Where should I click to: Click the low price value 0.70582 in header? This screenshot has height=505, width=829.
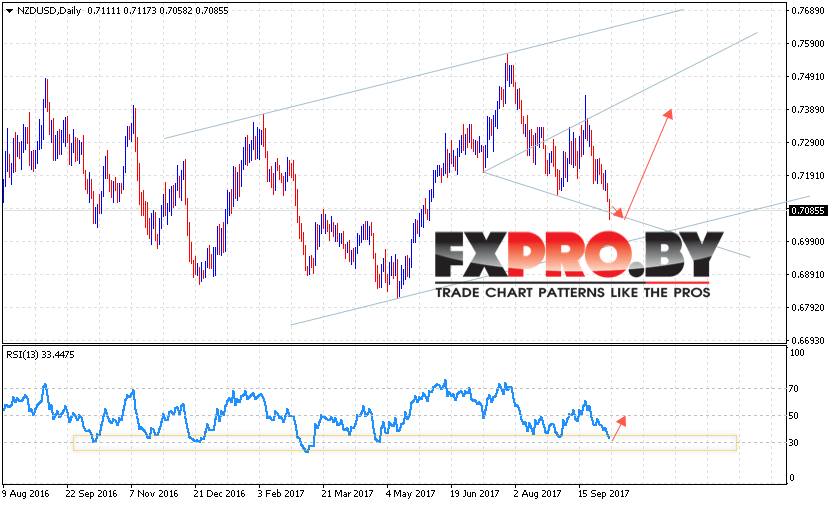(176, 11)
